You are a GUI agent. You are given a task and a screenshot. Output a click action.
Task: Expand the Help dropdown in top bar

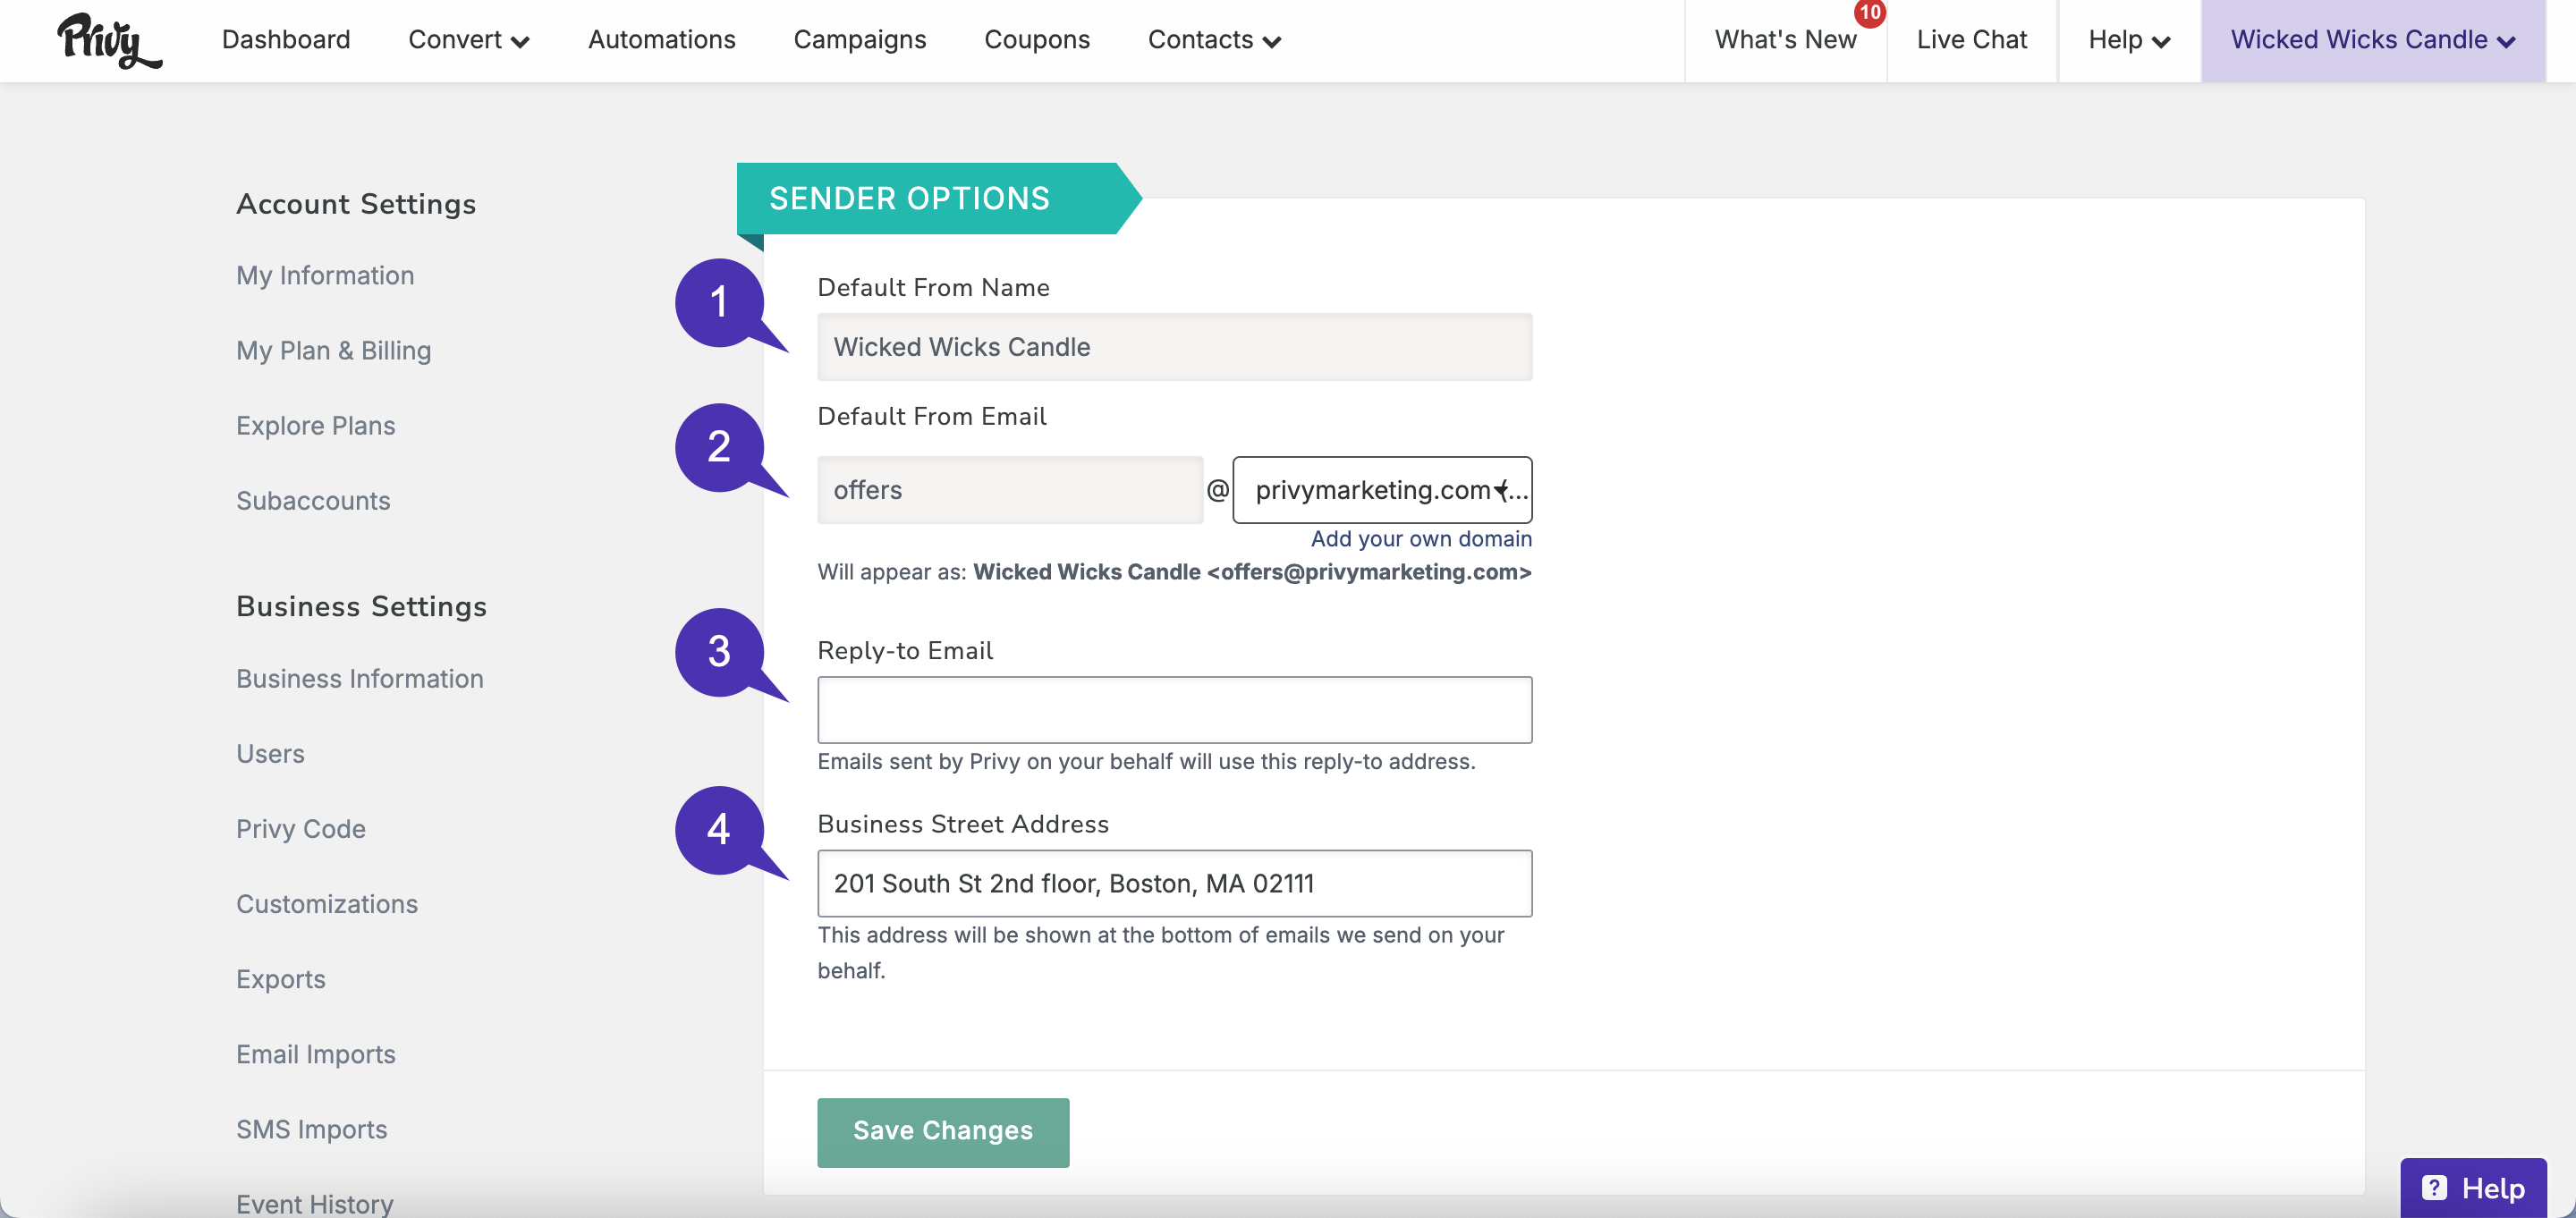(x=2128, y=40)
